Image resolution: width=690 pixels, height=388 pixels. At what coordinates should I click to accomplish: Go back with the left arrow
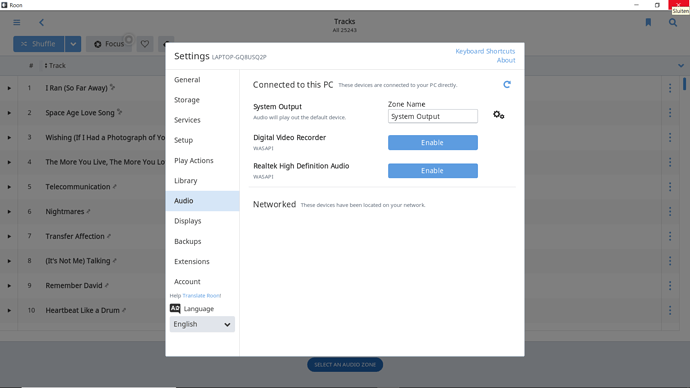point(41,22)
